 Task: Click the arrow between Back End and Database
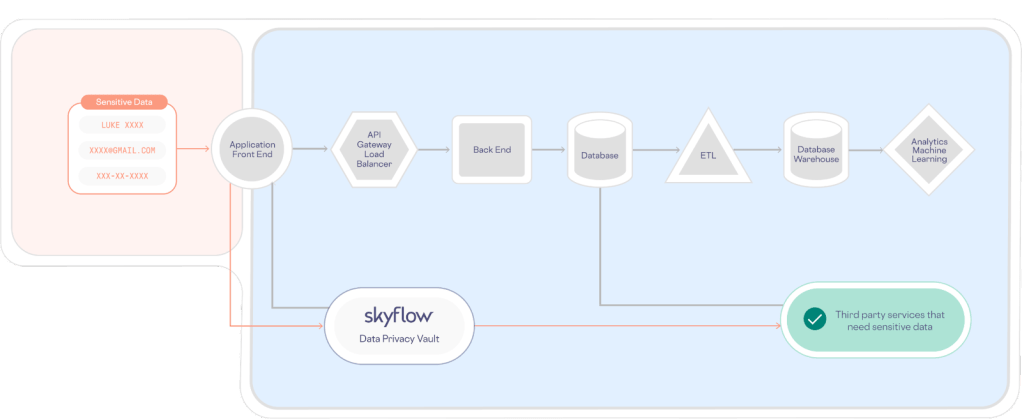pos(548,151)
